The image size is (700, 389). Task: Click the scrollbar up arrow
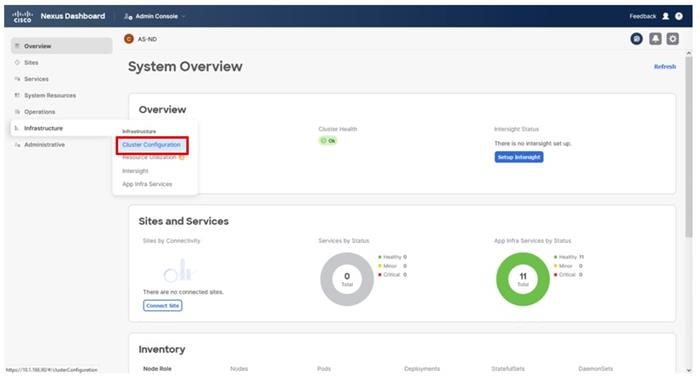[688, 53]
